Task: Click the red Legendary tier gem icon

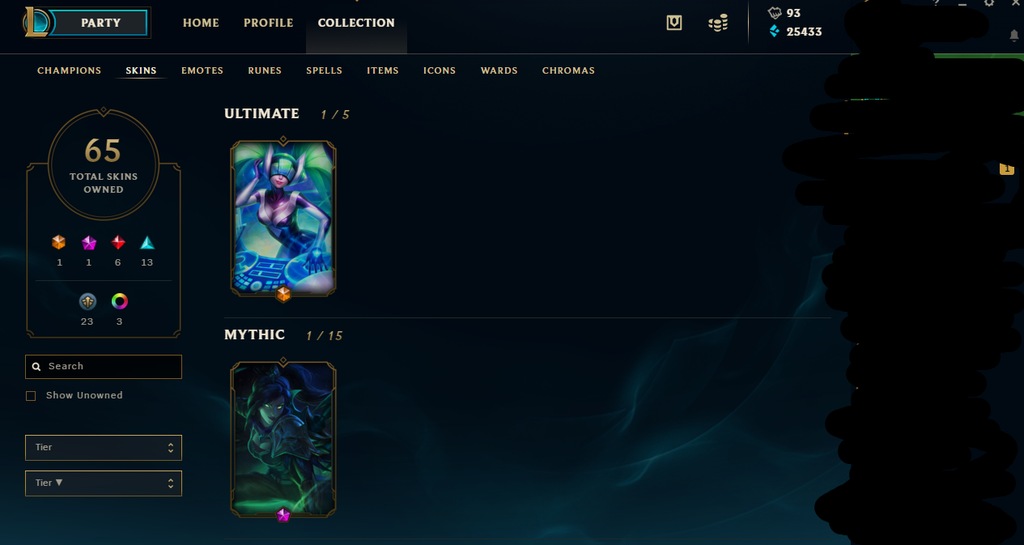Action: point(118,243)
